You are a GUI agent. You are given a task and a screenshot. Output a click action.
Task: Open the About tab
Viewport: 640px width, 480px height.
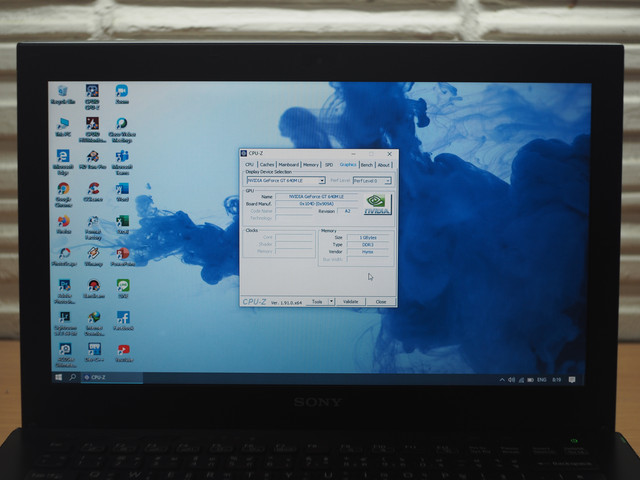tap(383, 164)
